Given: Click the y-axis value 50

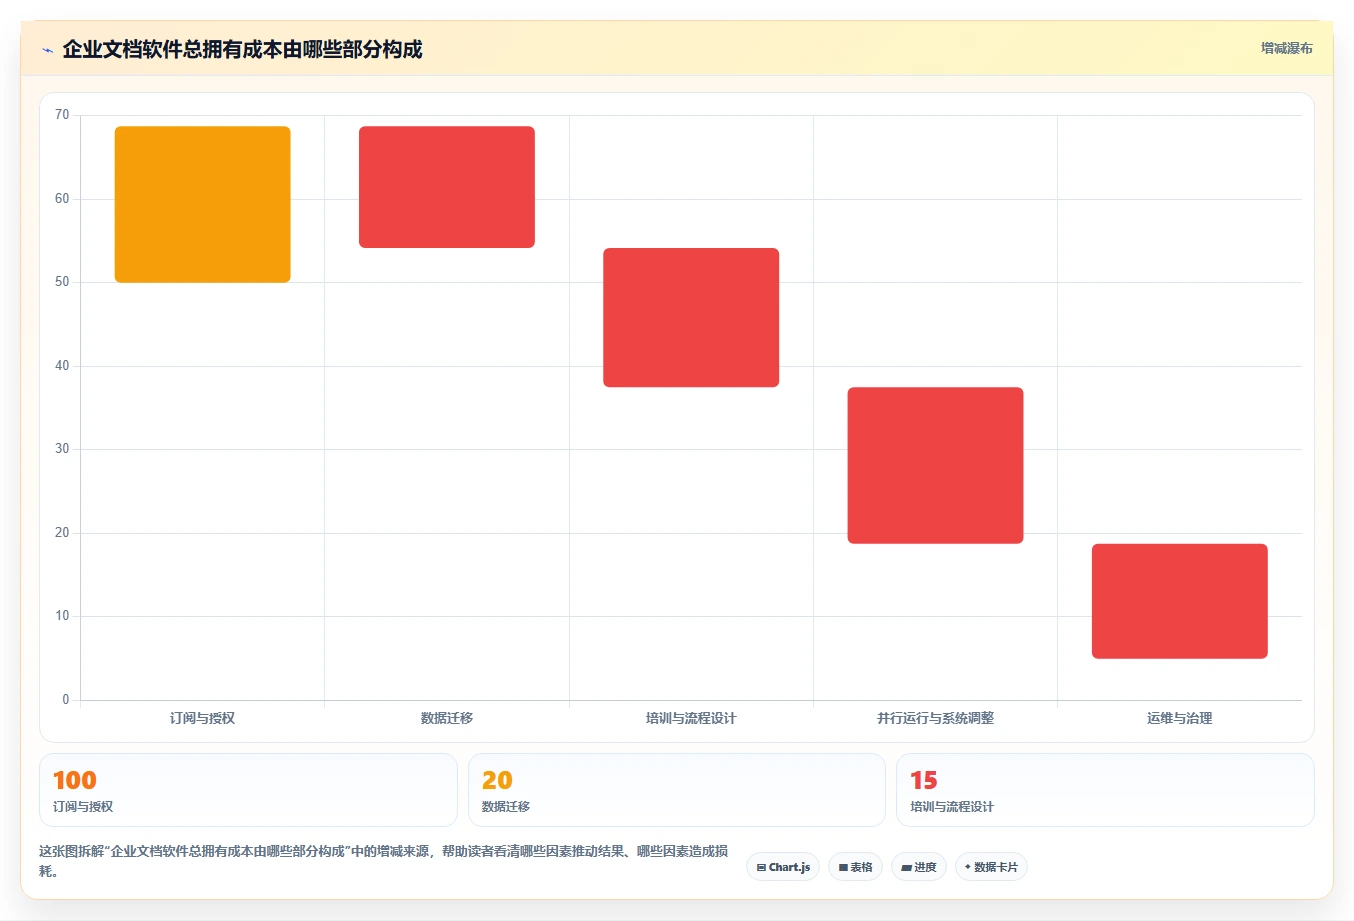Looking at the screenshot, I should pyautogui.click(x=62, y=282).
